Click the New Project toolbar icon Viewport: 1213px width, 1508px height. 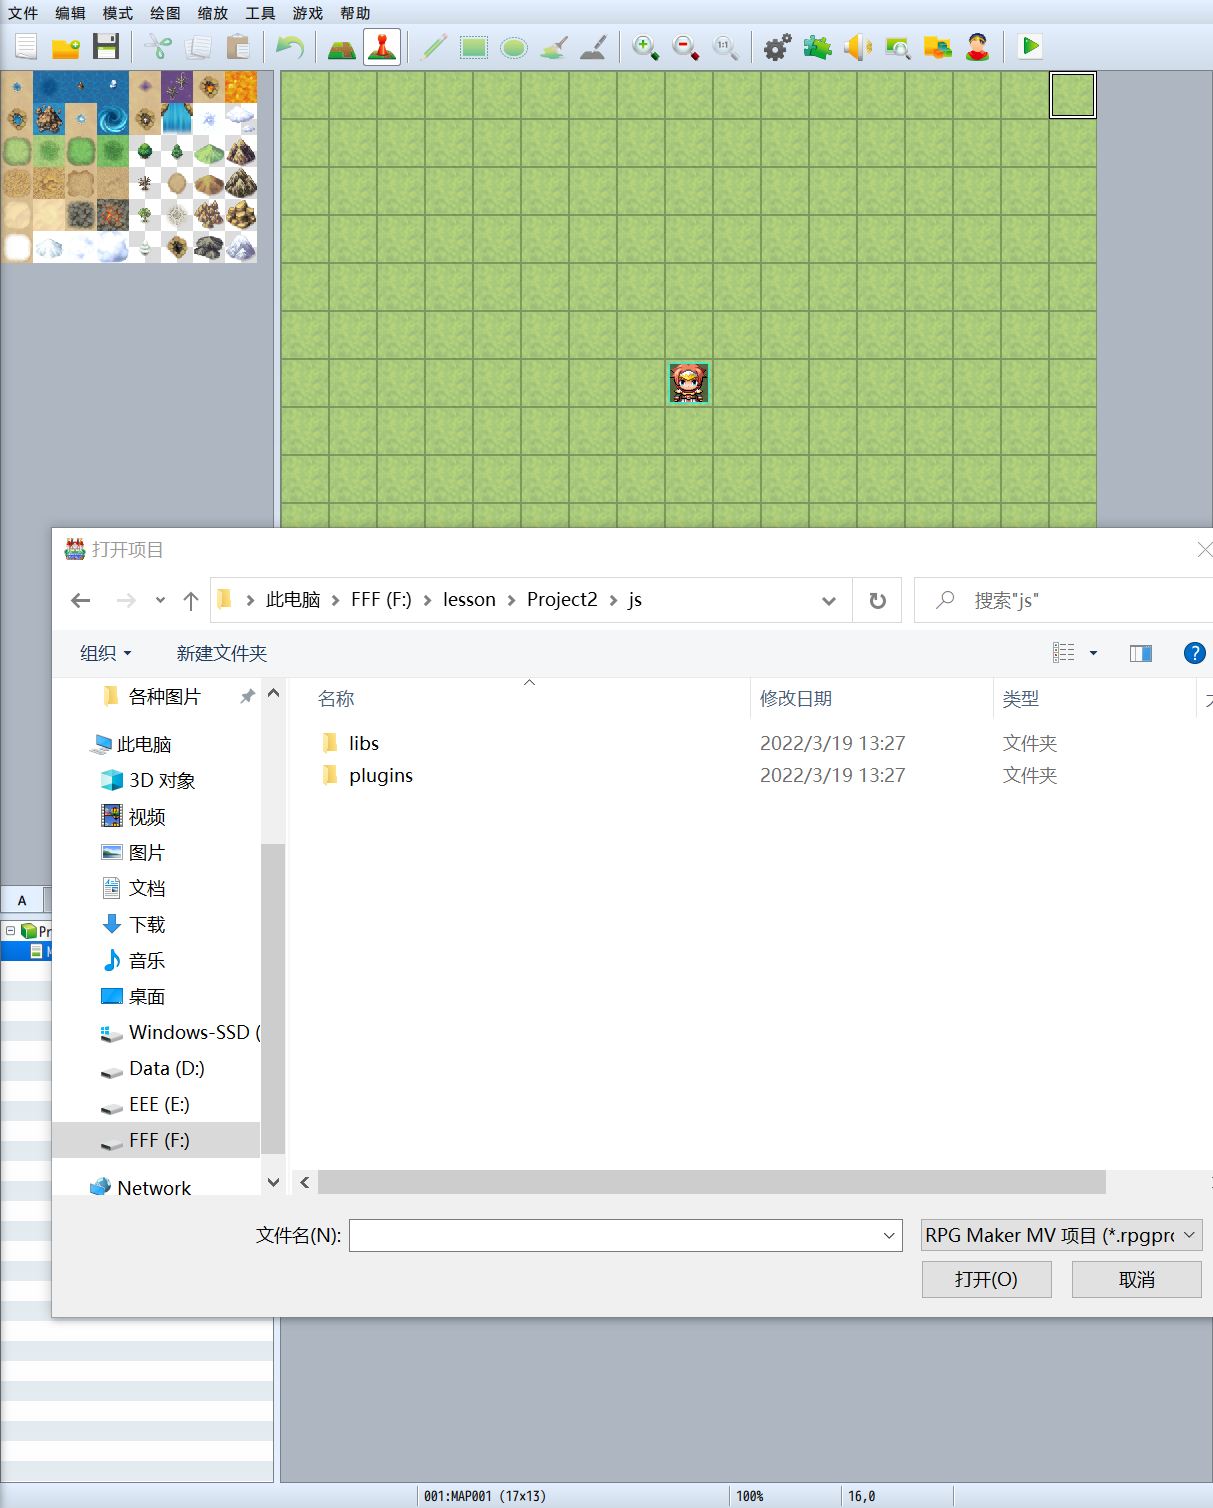[x=26, y=47]
